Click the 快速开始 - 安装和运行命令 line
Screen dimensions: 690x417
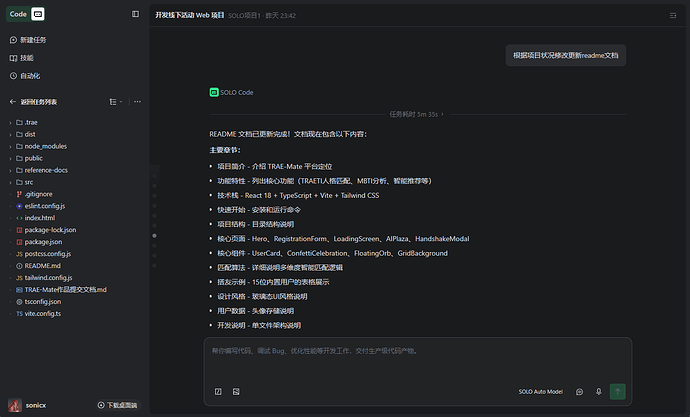pyautogui.click(x=259, y=210)
